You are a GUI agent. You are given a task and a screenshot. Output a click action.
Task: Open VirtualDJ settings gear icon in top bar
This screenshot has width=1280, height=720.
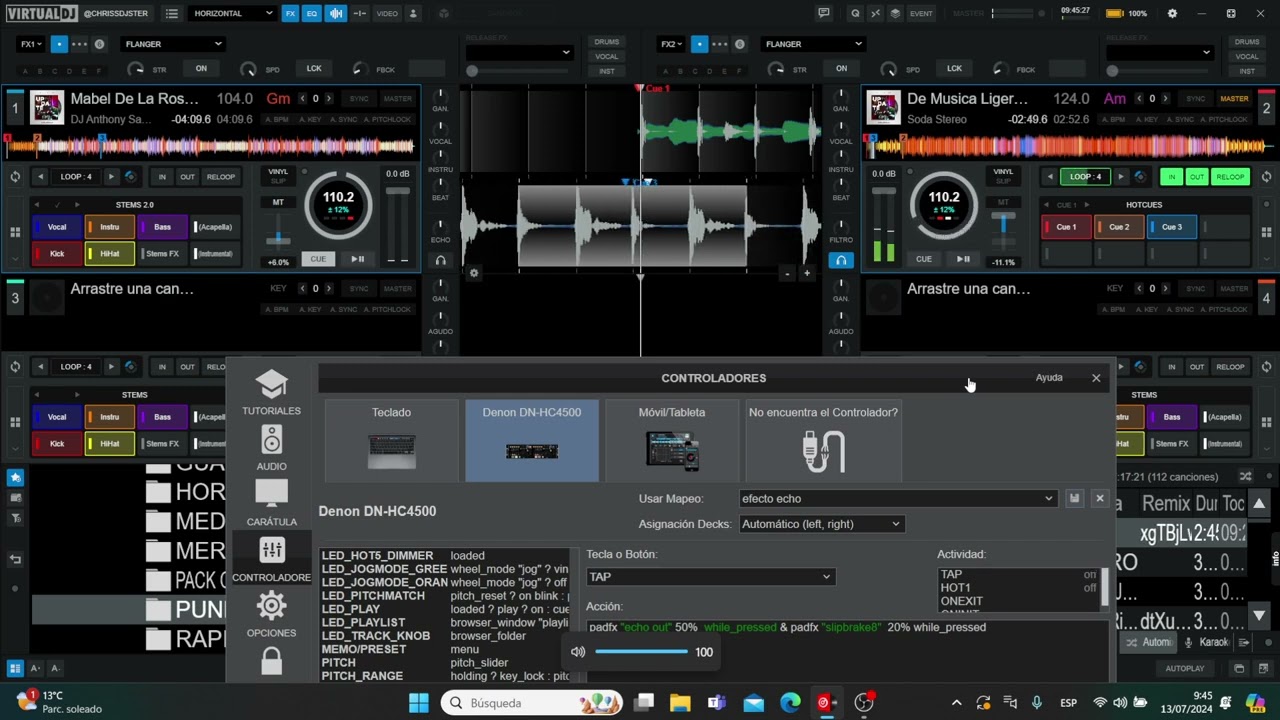tap(1172, 13)
